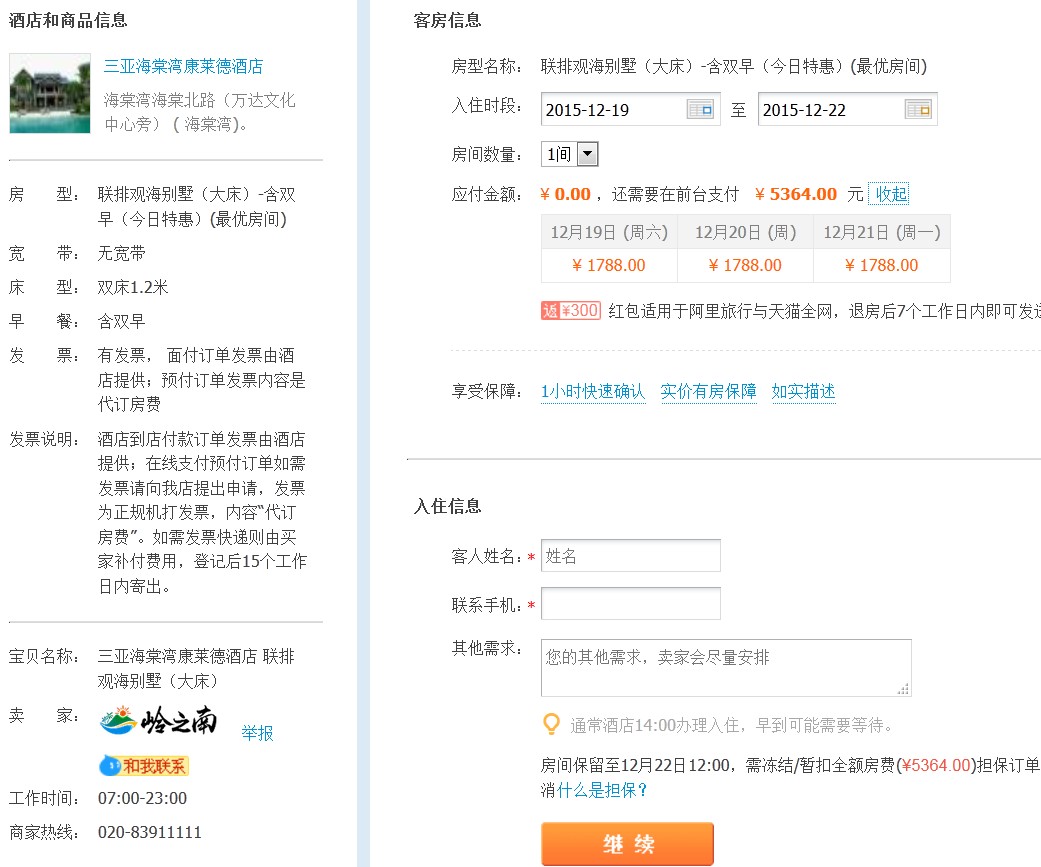
Task: Click the other requests text area
Action: 725,667
